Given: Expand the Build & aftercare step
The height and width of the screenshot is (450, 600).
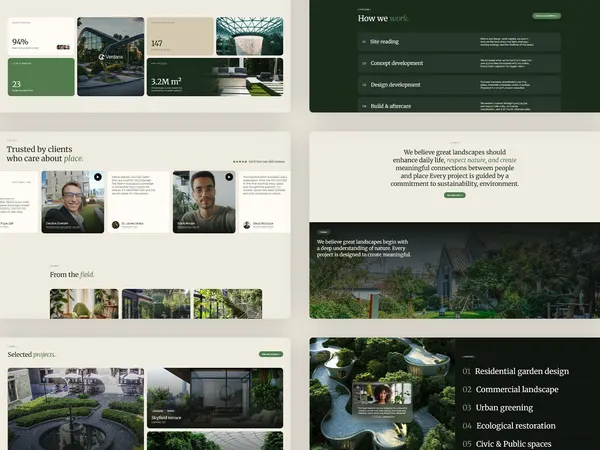Looking at the screenshot, I should (x=460, y=105).
